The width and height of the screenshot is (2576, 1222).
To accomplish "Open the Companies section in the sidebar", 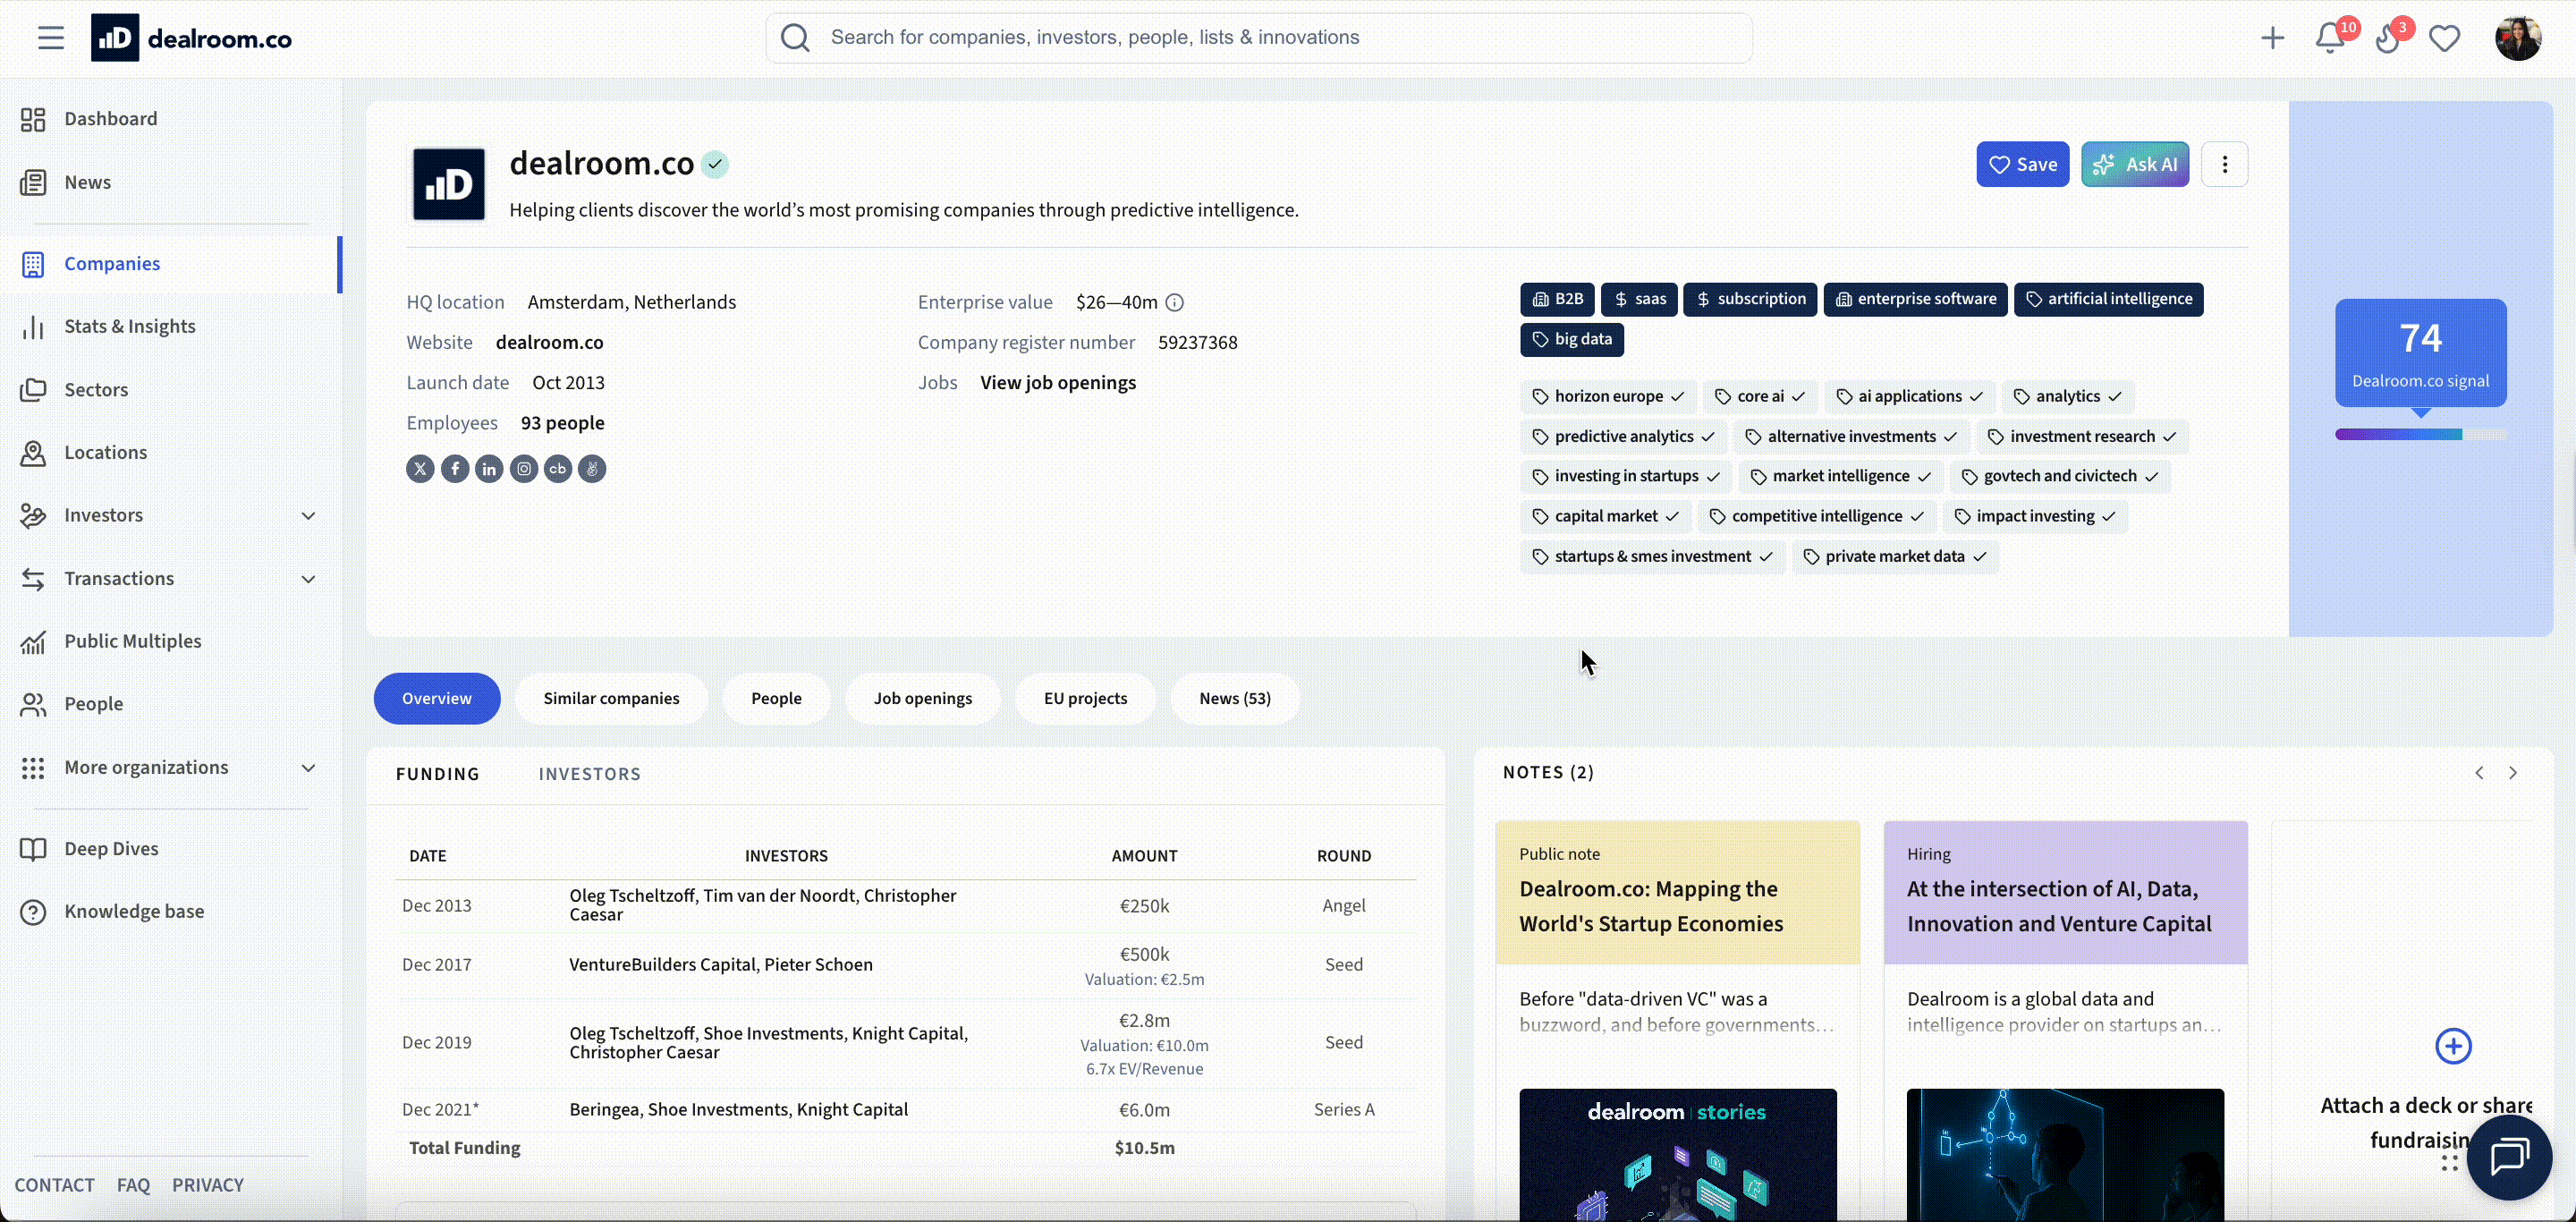I will pyautogui.click(x=111, y=264).
